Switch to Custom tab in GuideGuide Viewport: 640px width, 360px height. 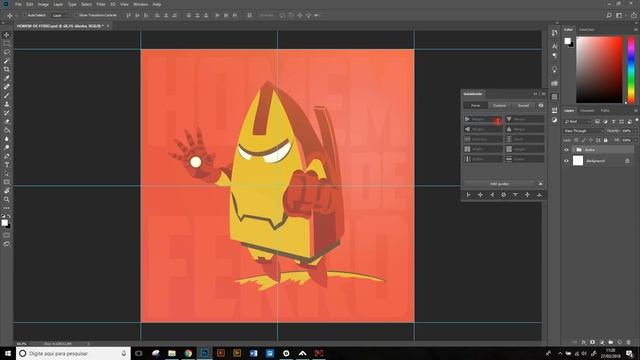500,105
